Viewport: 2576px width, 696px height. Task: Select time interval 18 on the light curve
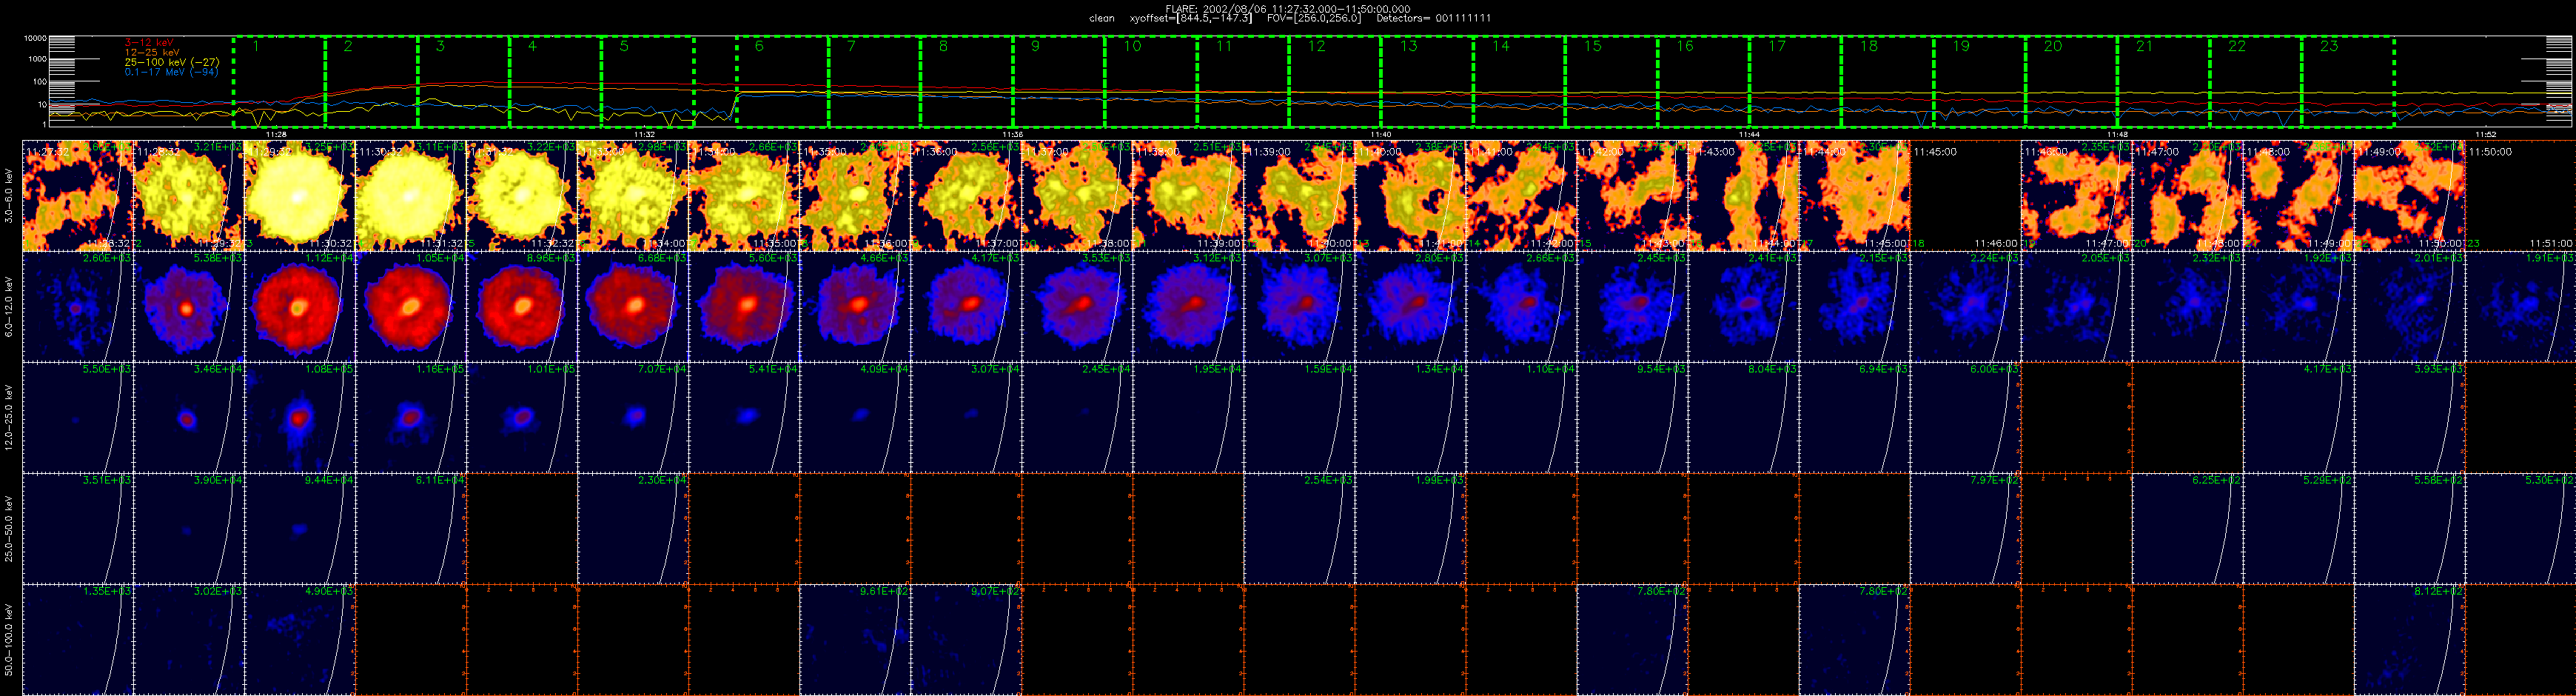click(x=1886, y=82)
